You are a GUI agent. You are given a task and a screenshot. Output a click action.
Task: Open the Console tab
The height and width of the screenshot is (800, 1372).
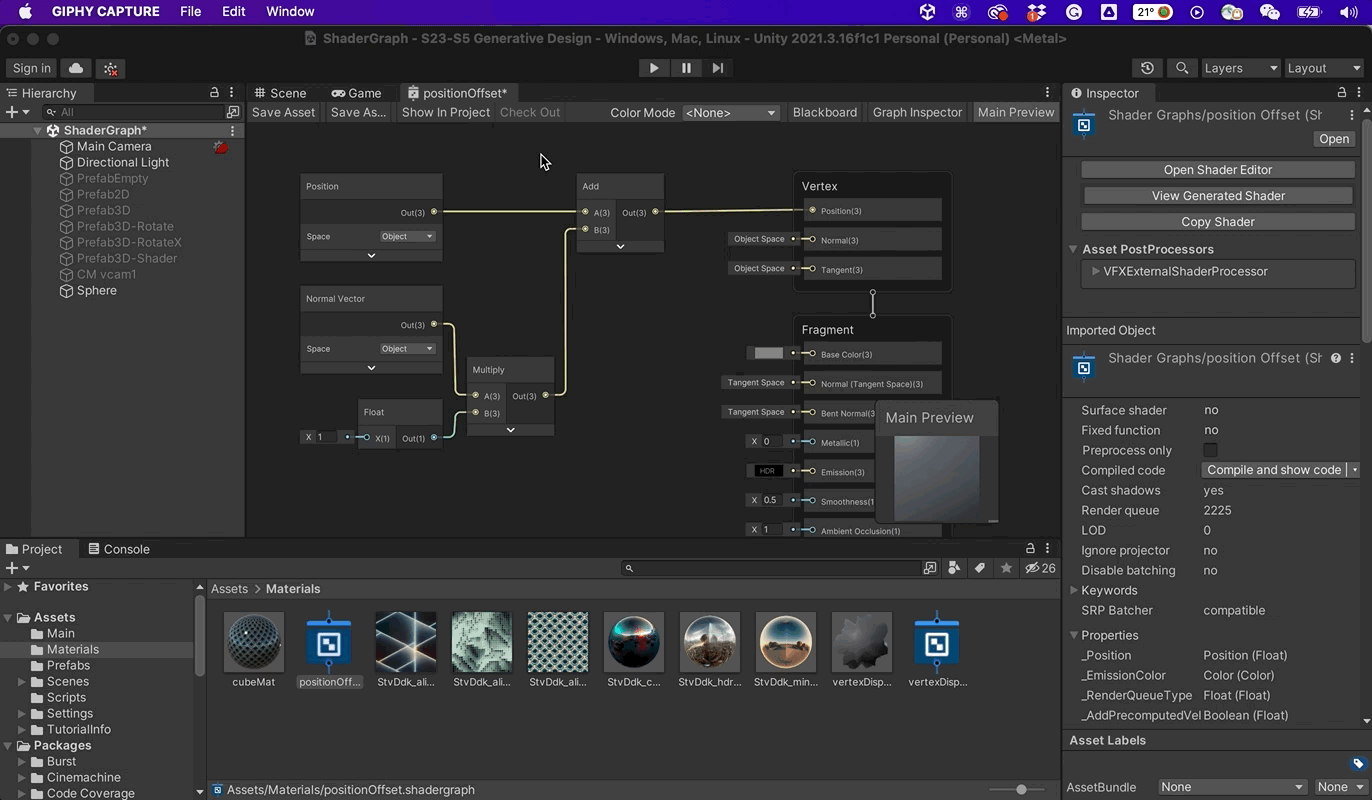point(119,549)
